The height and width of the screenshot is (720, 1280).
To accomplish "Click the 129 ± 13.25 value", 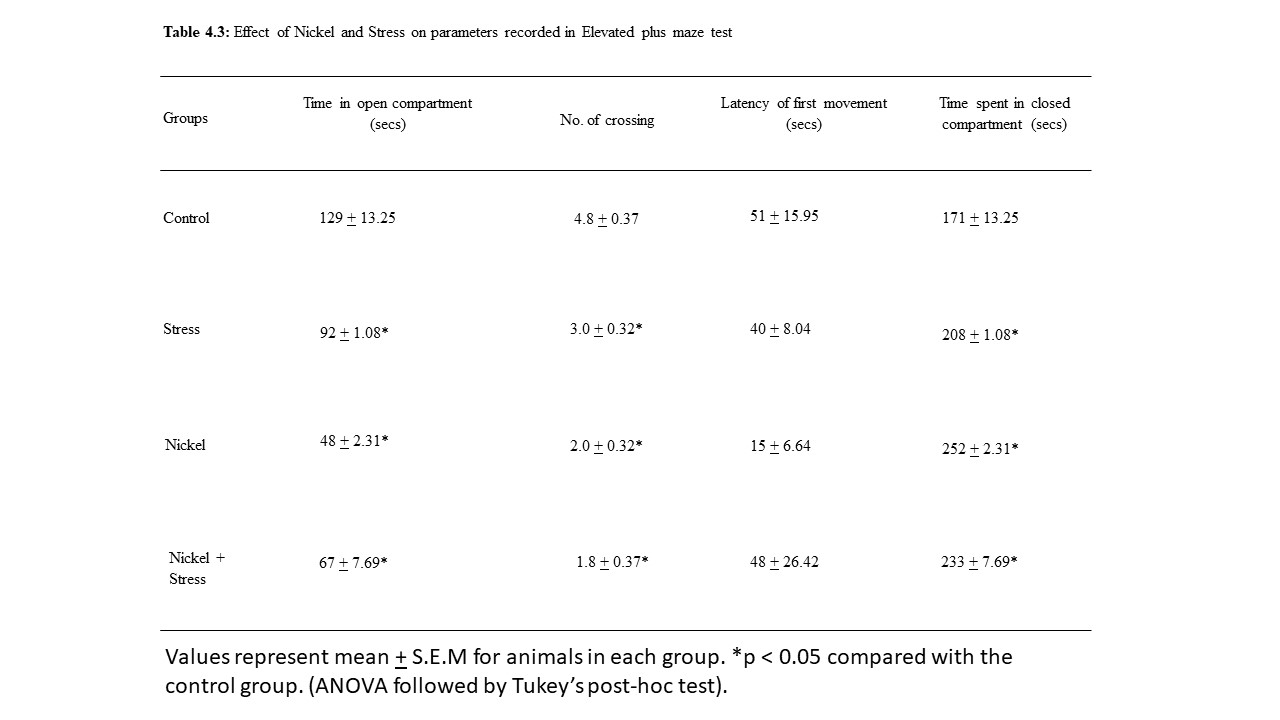I will click(x=357, y=218).
